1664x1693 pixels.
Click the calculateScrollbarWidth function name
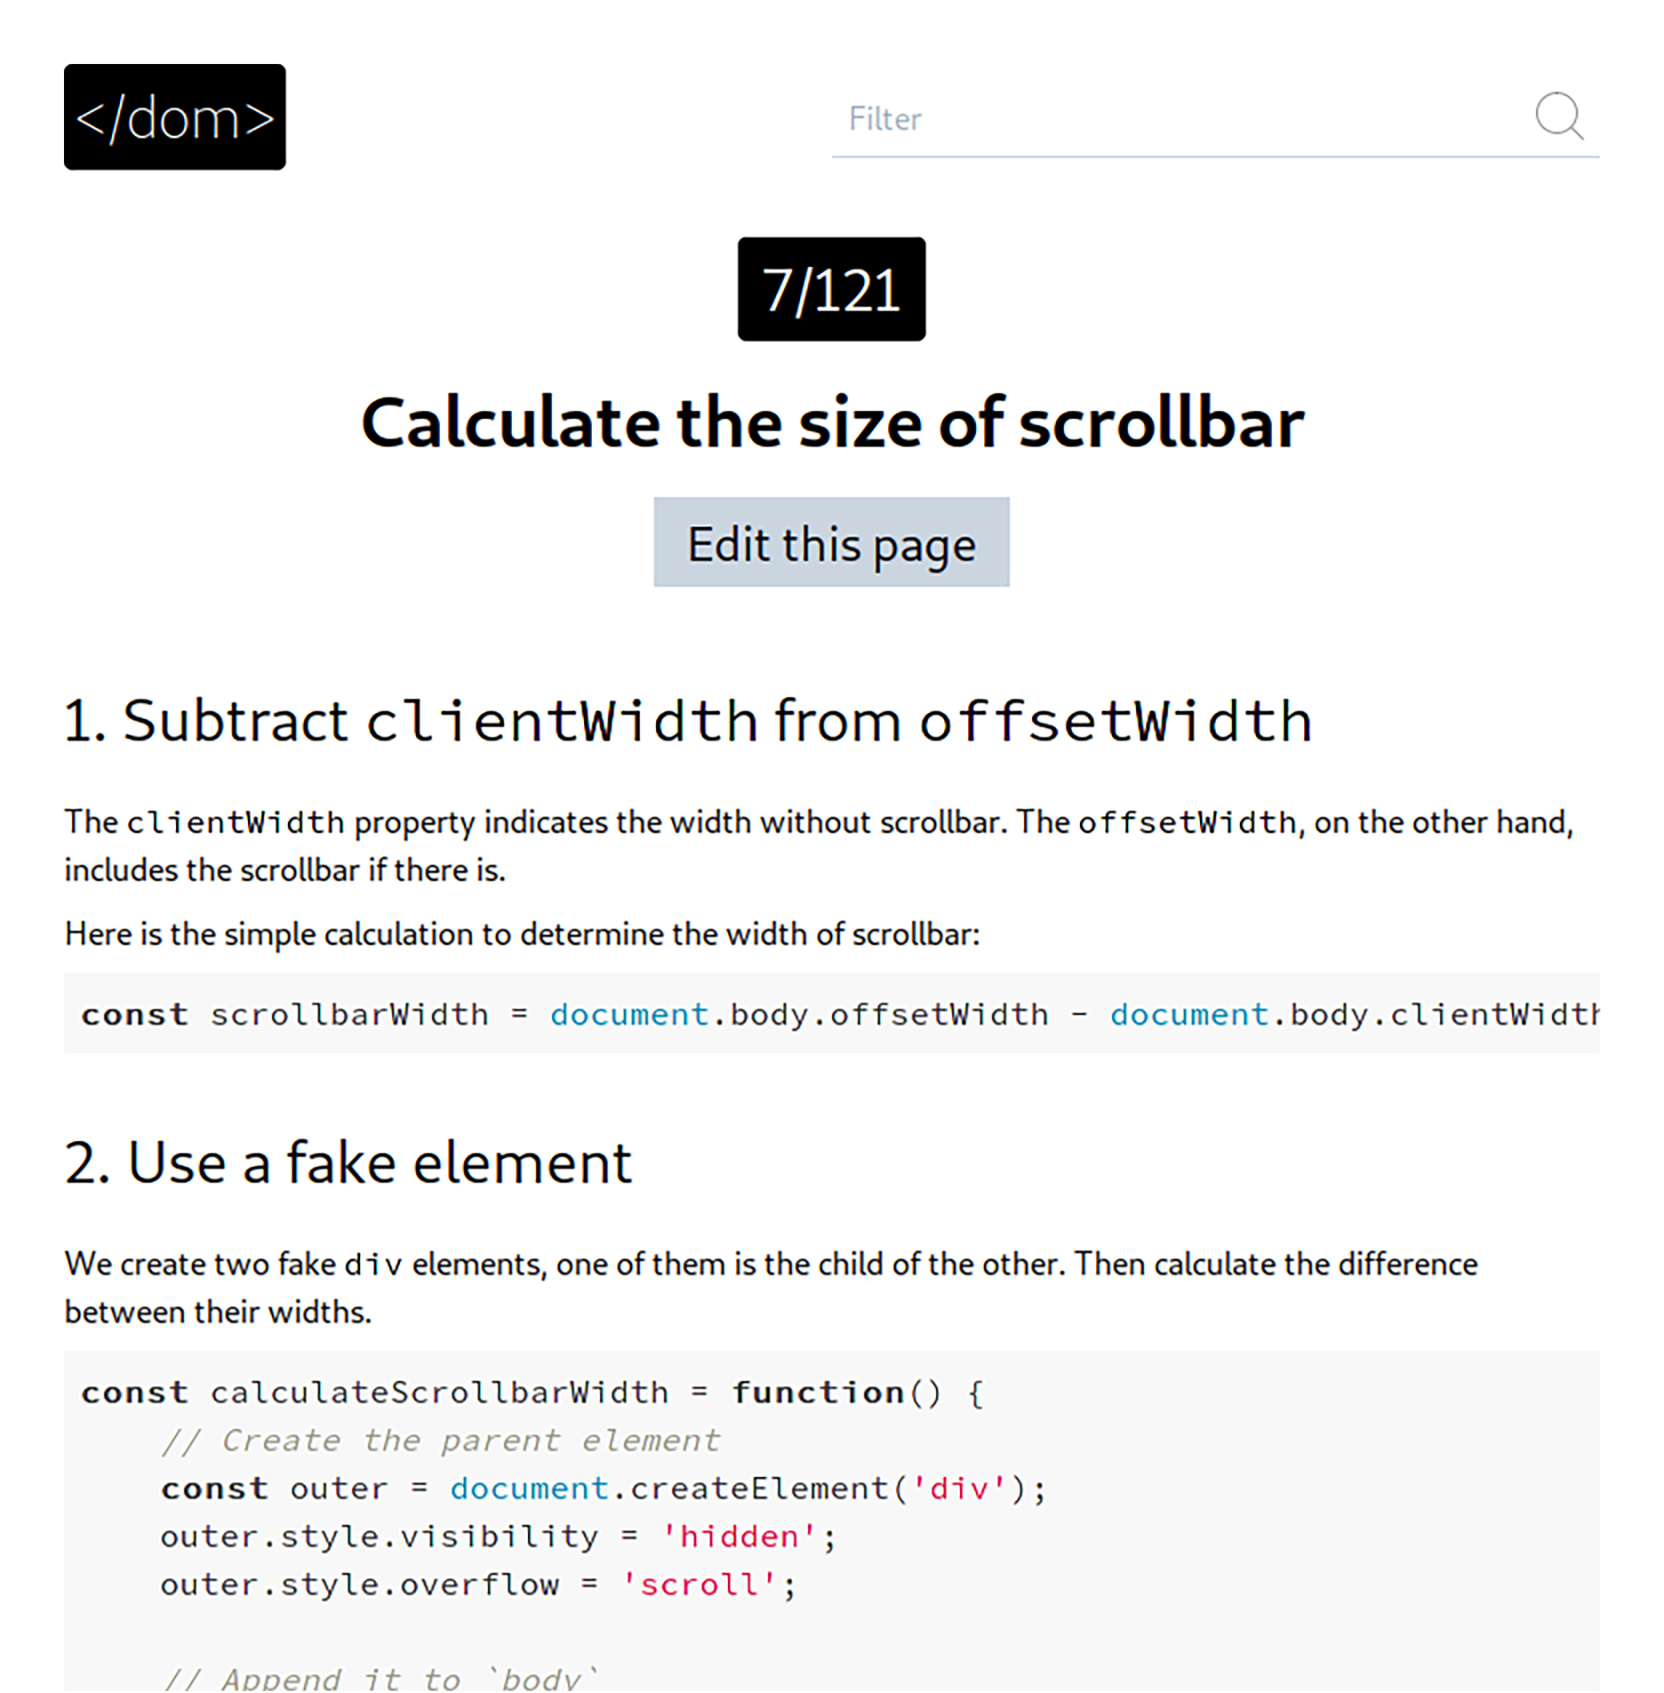pos(439,1393)
